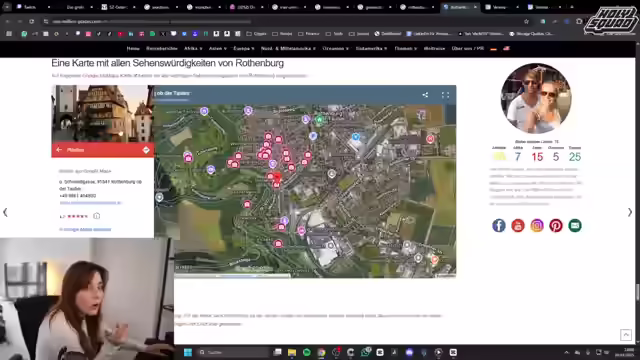
Task: Click the map share icon
Action: [x=425, y=95]
